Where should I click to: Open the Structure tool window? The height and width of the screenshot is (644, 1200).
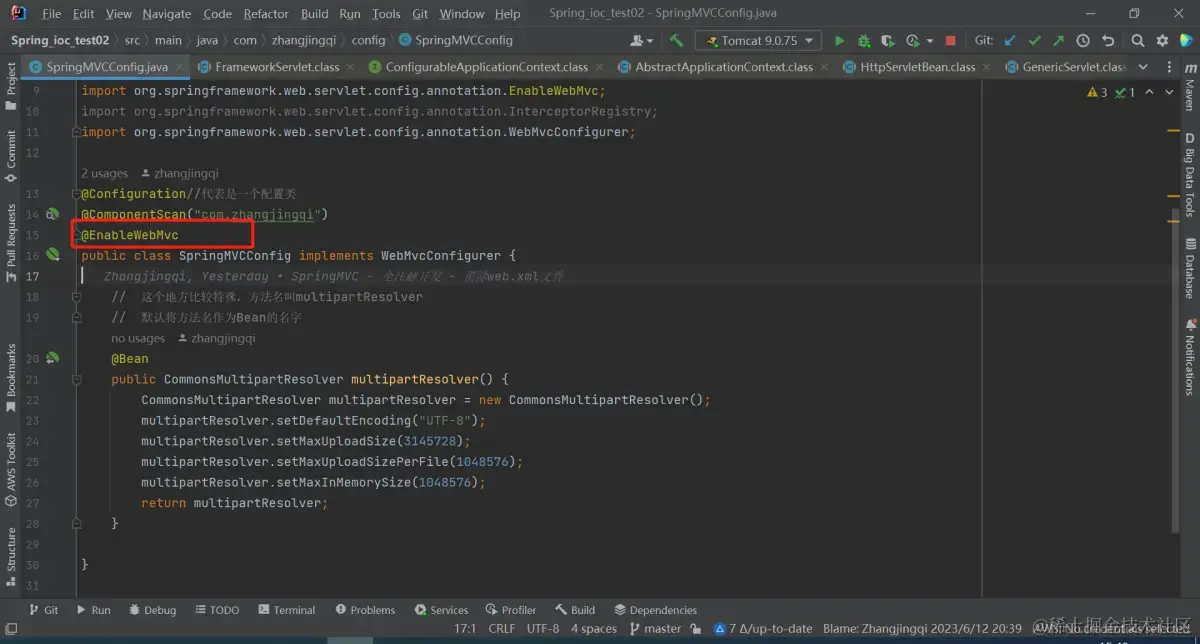point(11,558)
